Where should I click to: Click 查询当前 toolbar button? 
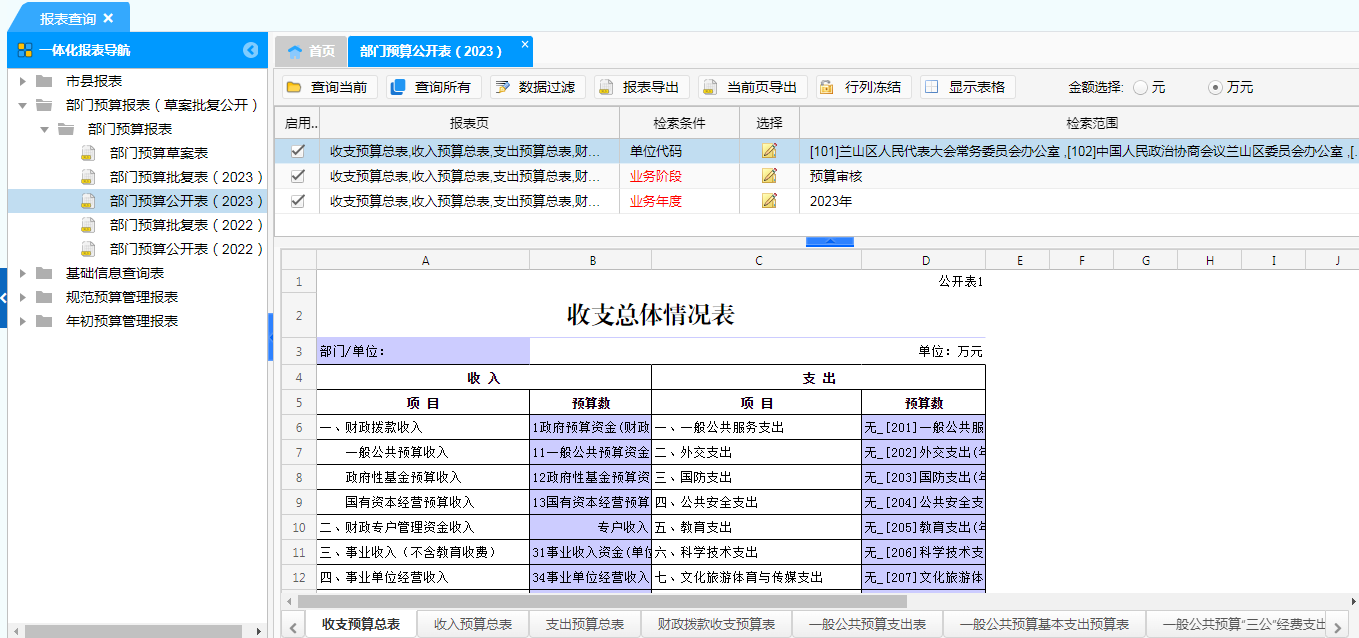pos(329,87)
